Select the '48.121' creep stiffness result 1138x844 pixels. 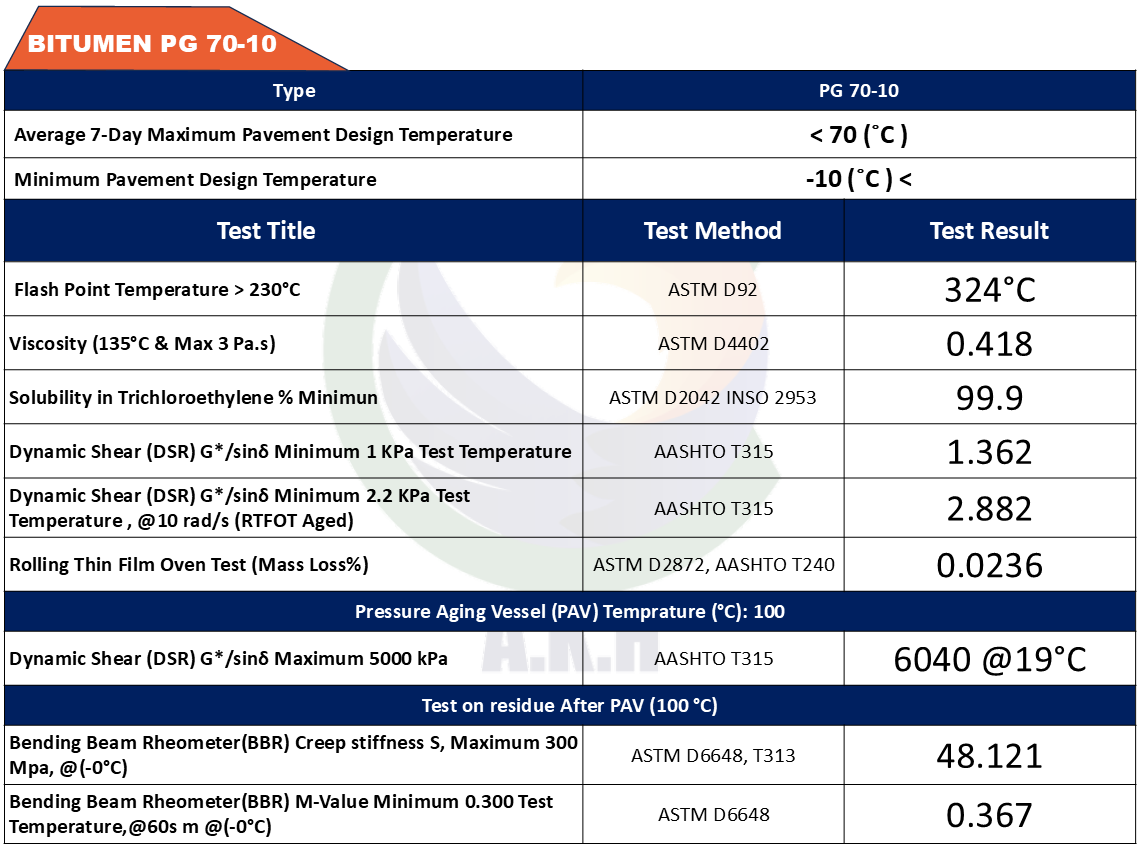[989, 756]
